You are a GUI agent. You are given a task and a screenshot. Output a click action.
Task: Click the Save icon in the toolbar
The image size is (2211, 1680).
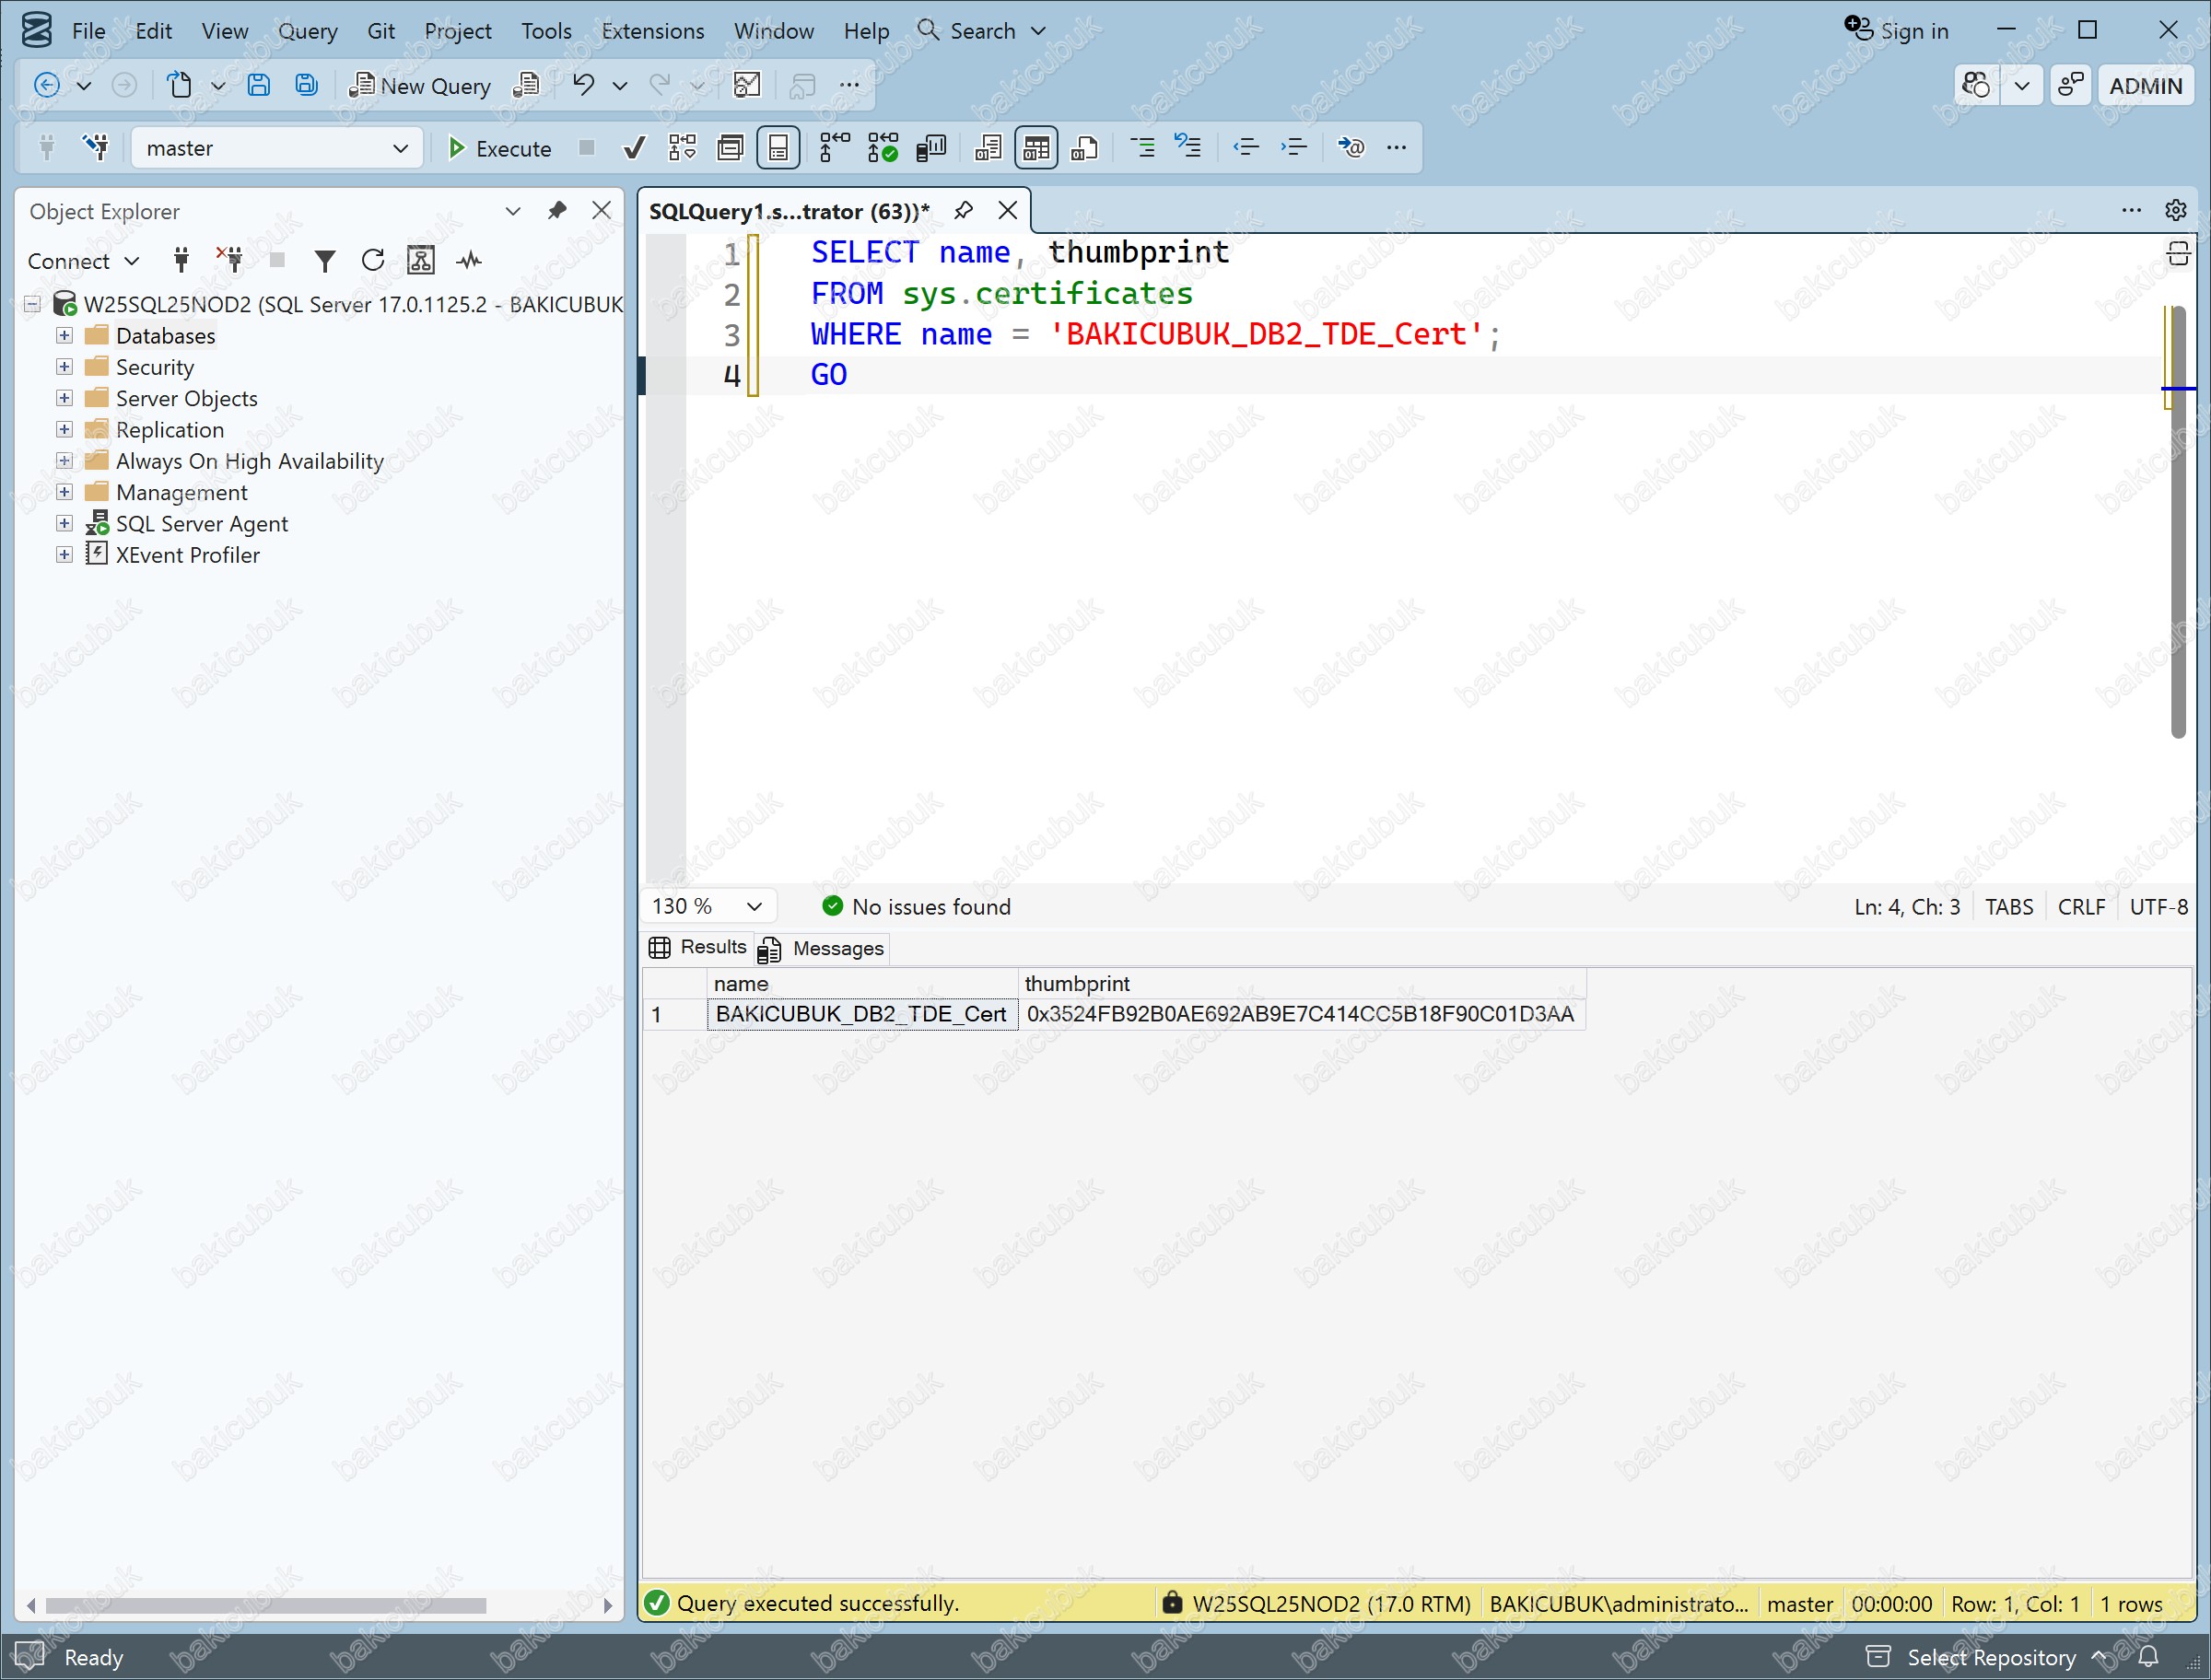259,85
